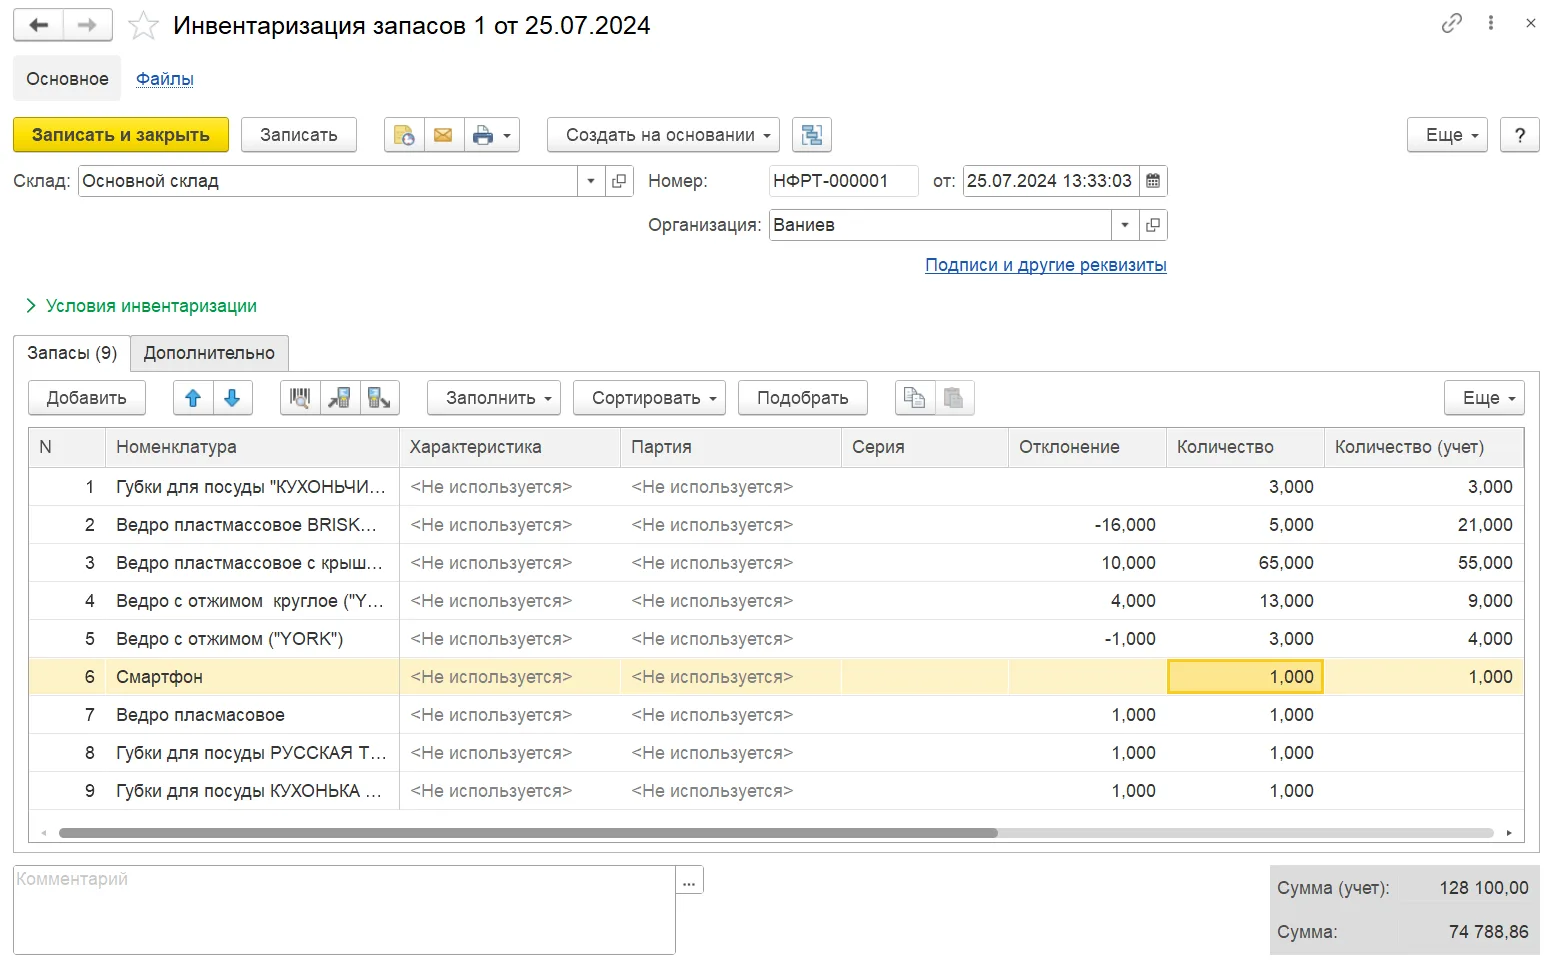Open comment editor with the ellipsis button

point(689,880)
